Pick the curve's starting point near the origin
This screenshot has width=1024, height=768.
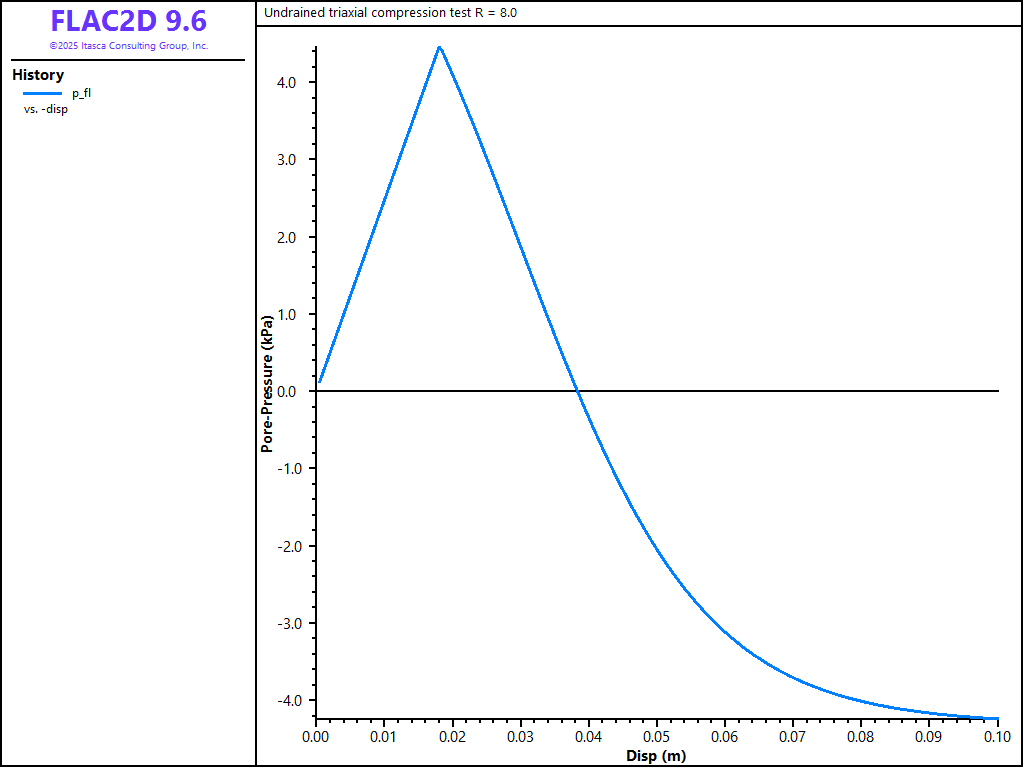pyautogui.click(x=320, y=381)
